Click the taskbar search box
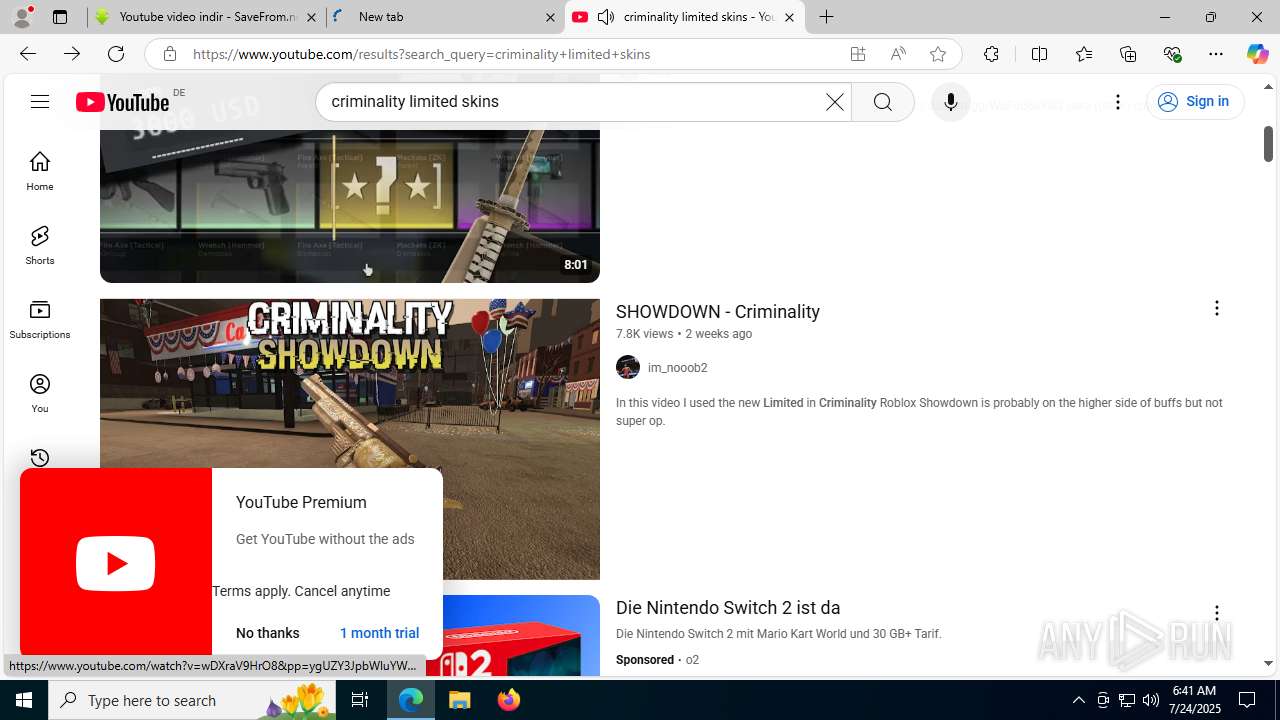Viewport: 1280px width, 720px height. click(193, 700)
